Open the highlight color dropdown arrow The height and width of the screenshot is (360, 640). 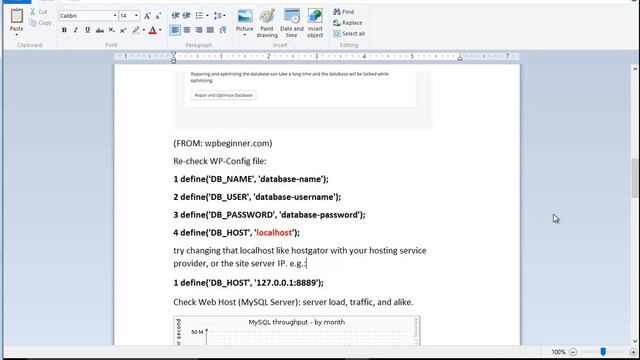tap(144, 30)
